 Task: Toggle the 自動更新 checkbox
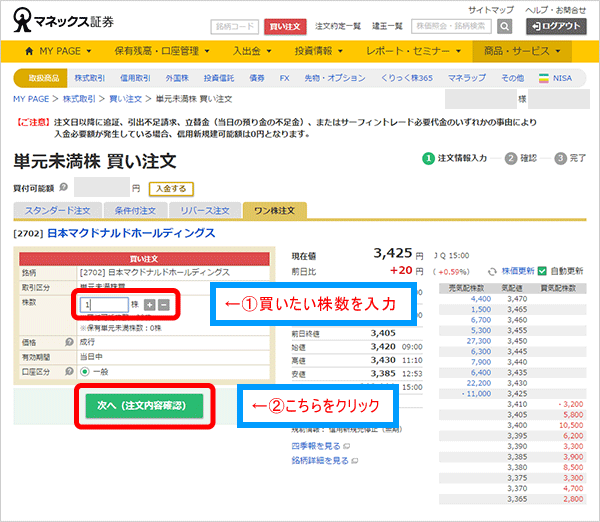[543, 271]
